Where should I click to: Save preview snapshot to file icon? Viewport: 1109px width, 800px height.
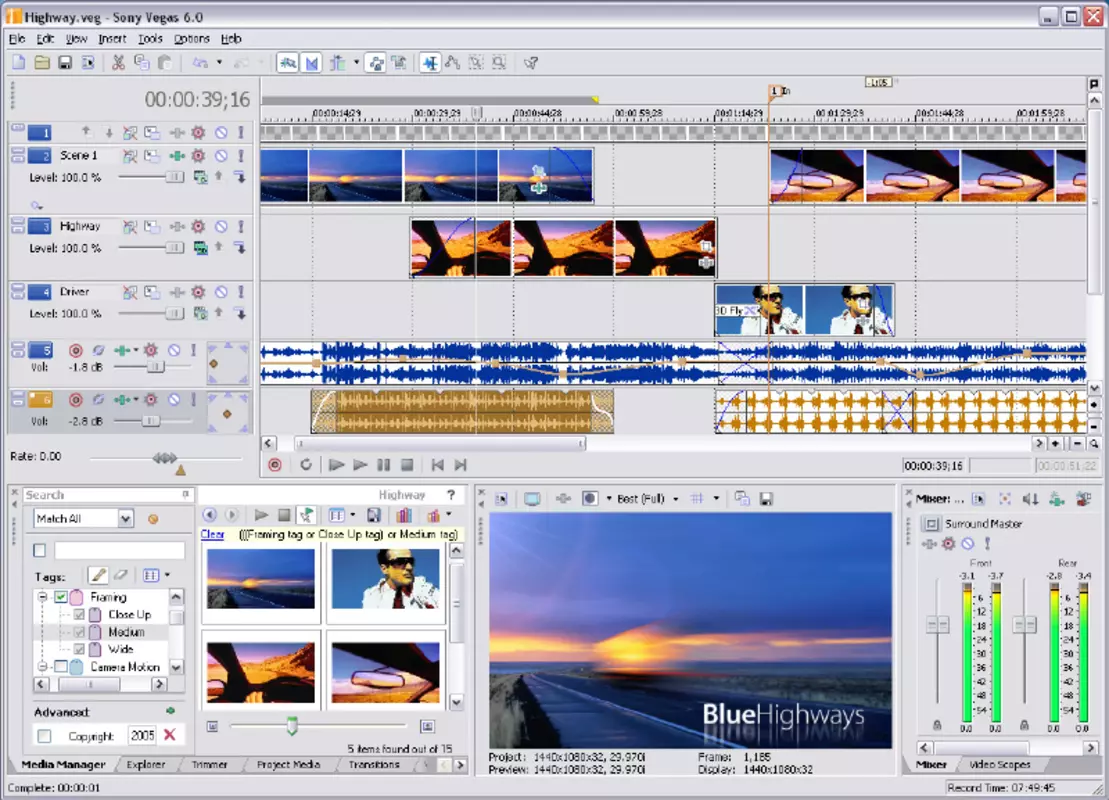point(766,499)
